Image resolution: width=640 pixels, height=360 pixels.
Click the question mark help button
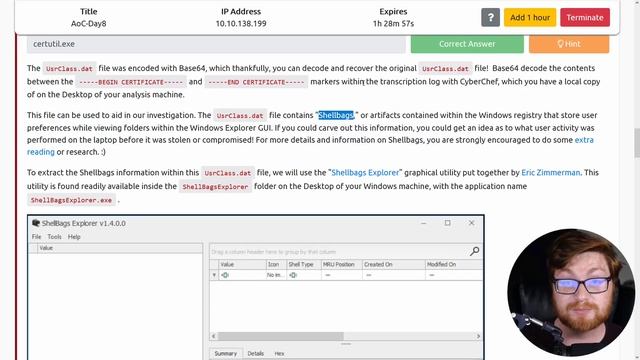pyautogui.click(x=490, y=18)
